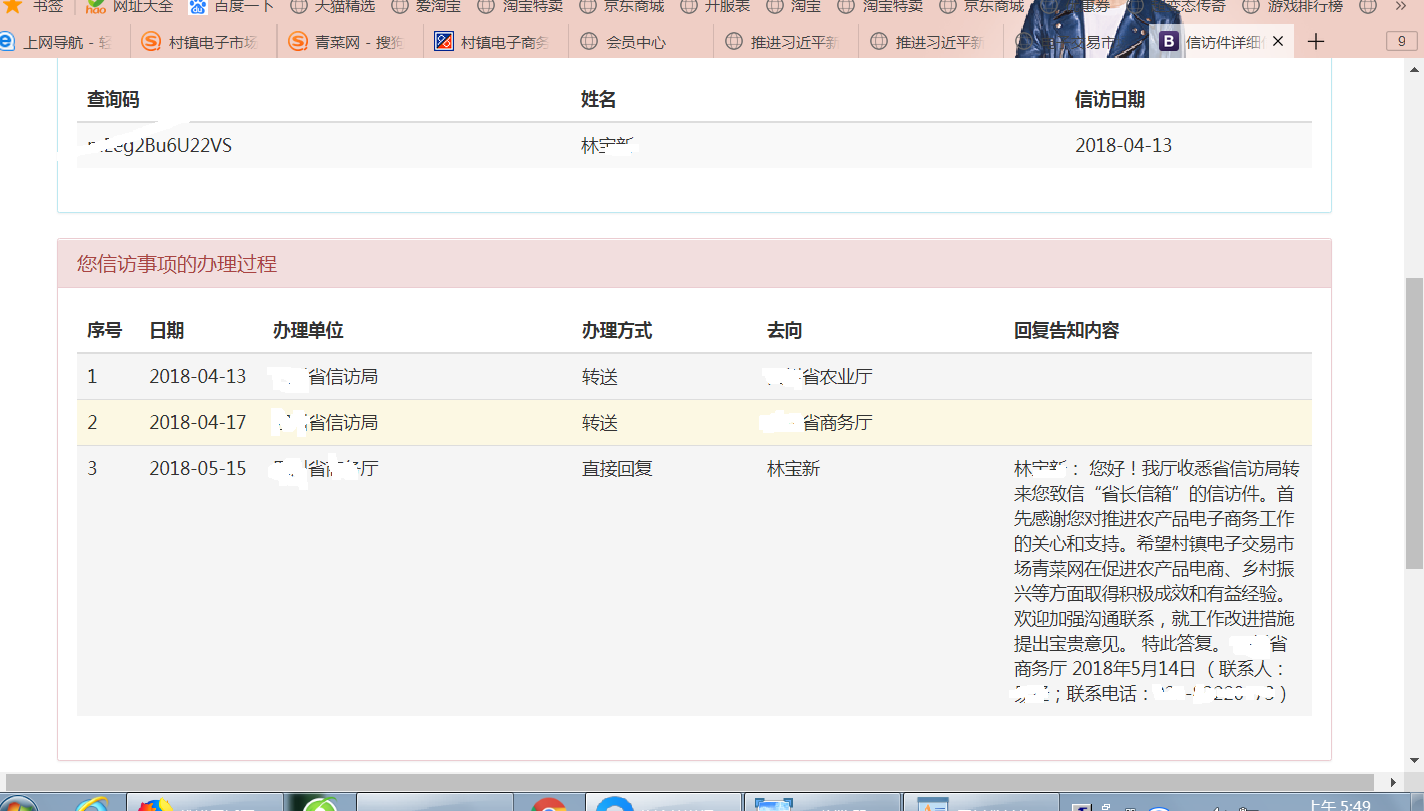Click sequence number 3 in process table

93,469
